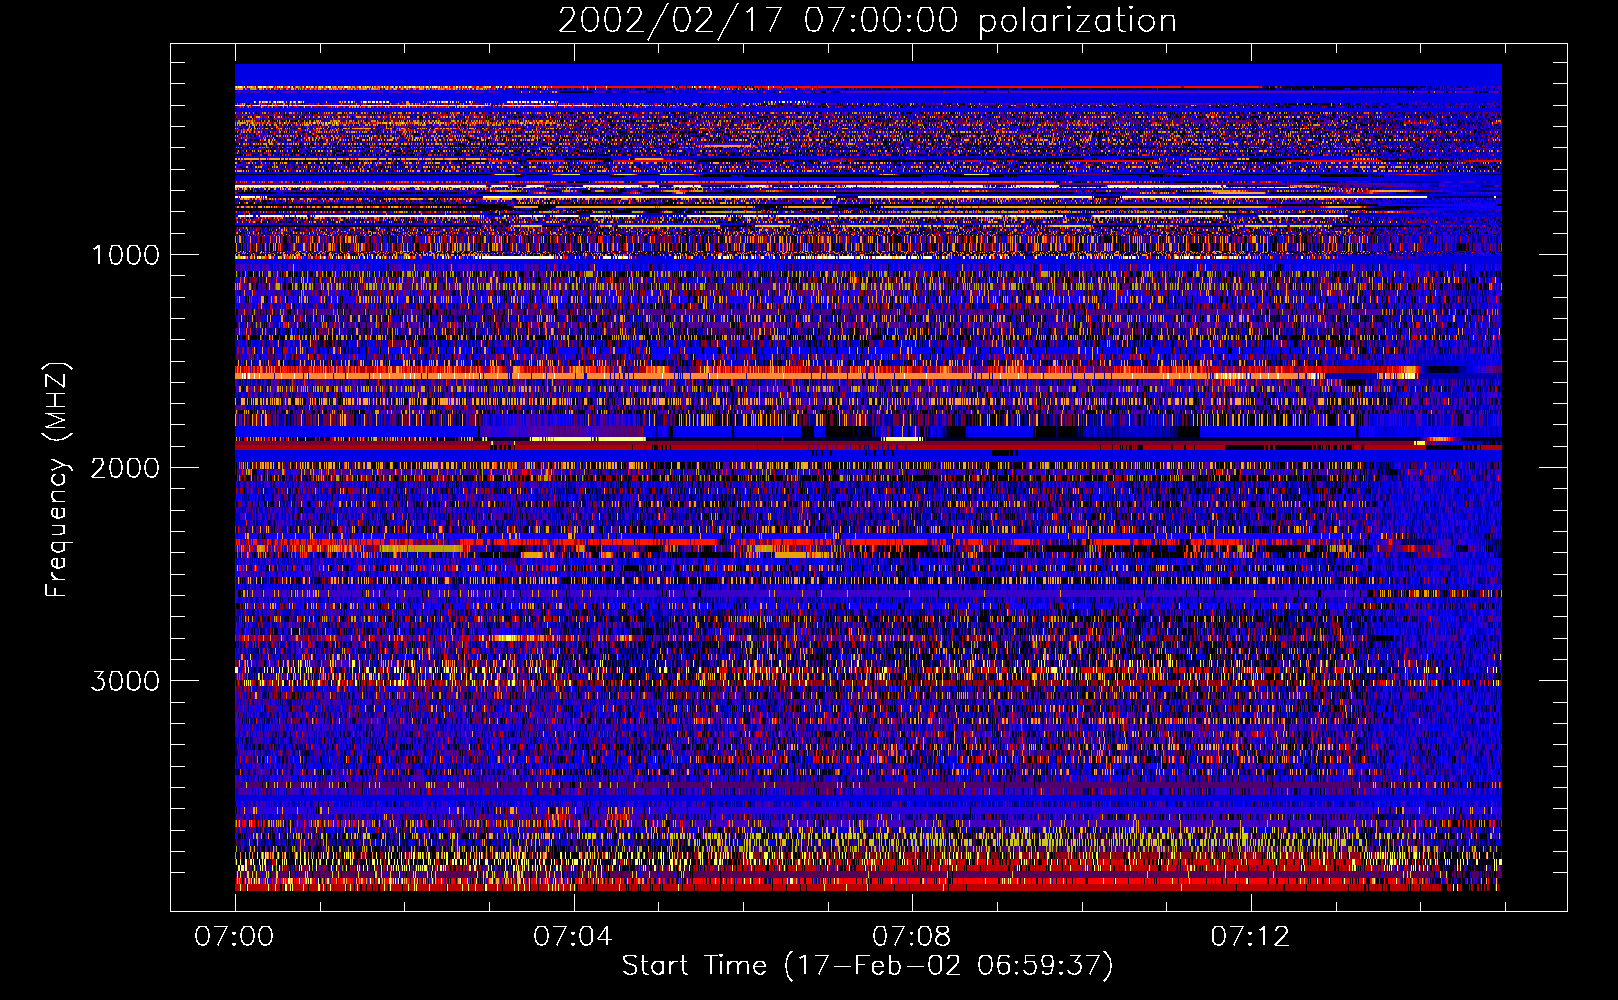
Task: Click the '07:08' time tick label
Action: point(911,937)
